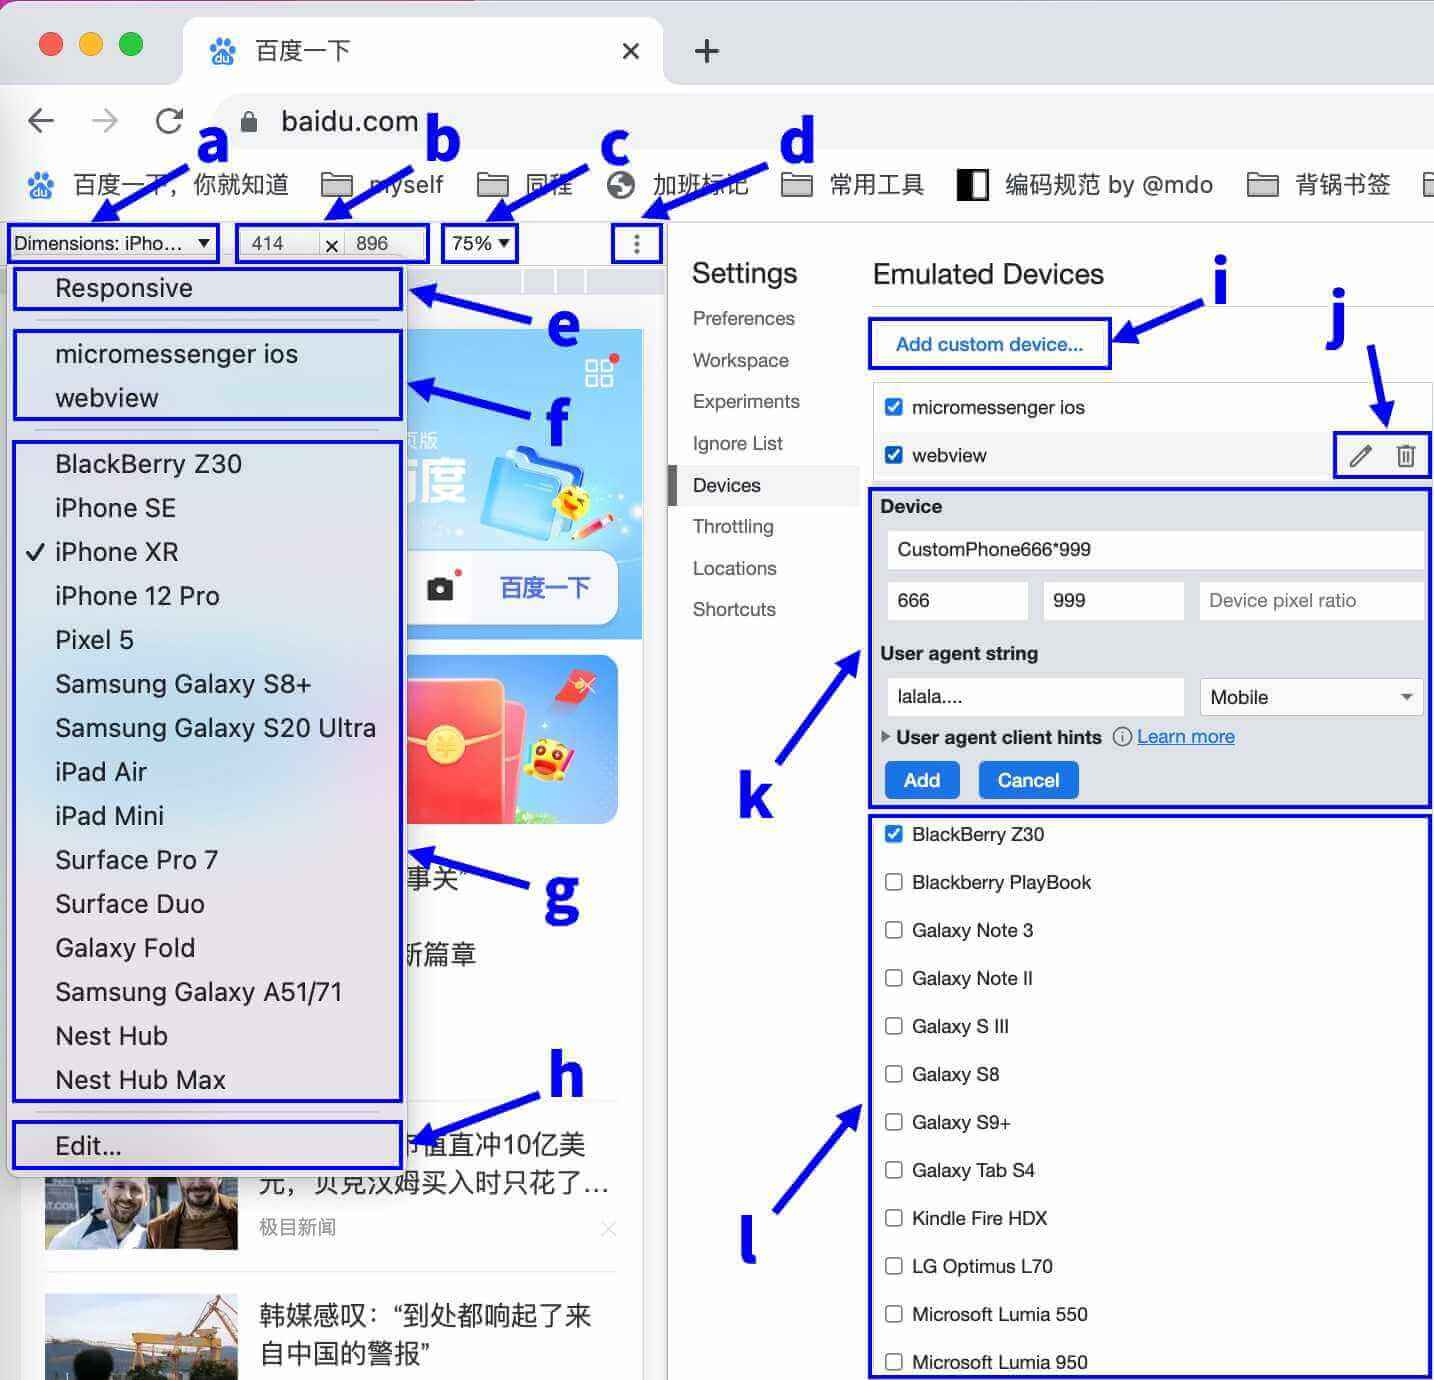Click the baidu.com address bar

[x=820, y=122]
